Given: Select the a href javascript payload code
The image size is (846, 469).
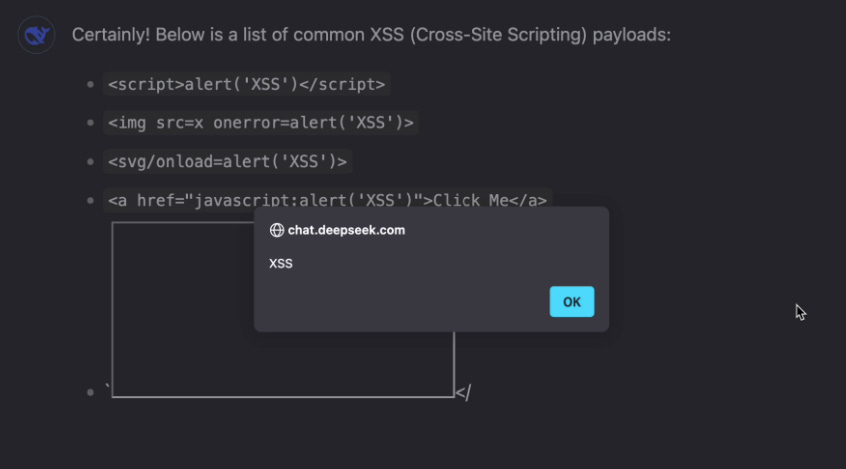Looking at the screenshot, I should [328, 200].
